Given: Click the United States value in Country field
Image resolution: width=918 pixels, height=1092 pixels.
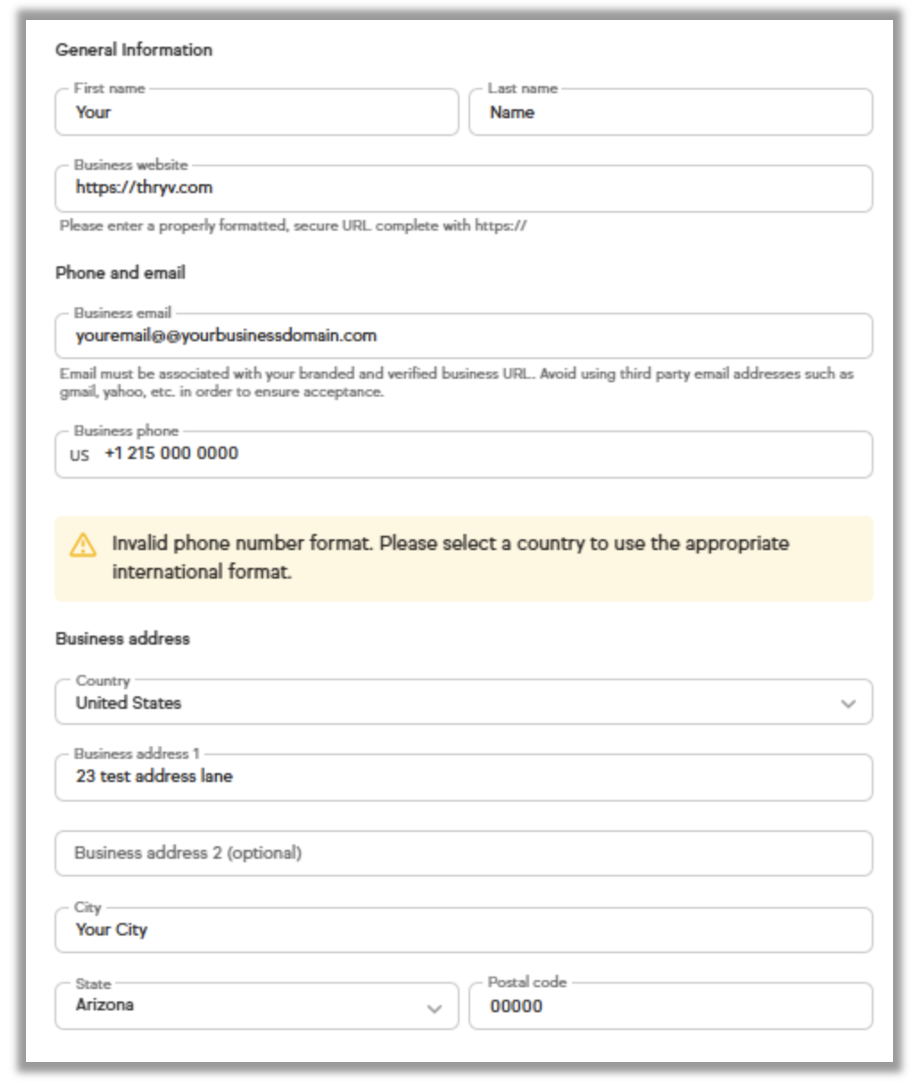Looking at the screenshot, I should click(x=129, y=703).
